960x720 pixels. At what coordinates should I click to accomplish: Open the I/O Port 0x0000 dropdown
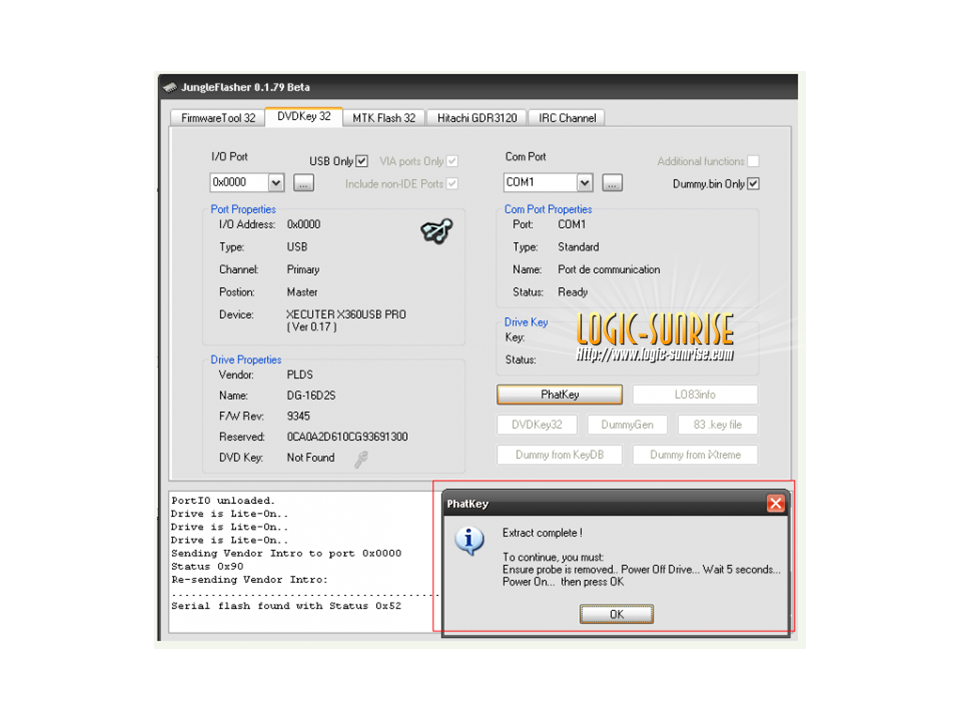[276, 182]
